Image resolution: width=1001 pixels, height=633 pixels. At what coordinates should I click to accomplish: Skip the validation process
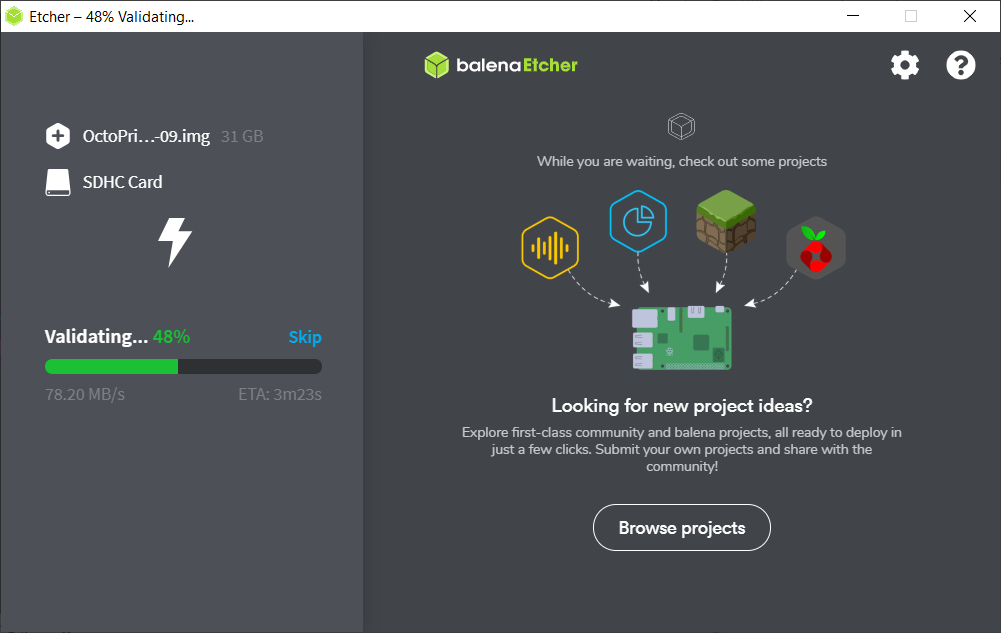305,337
